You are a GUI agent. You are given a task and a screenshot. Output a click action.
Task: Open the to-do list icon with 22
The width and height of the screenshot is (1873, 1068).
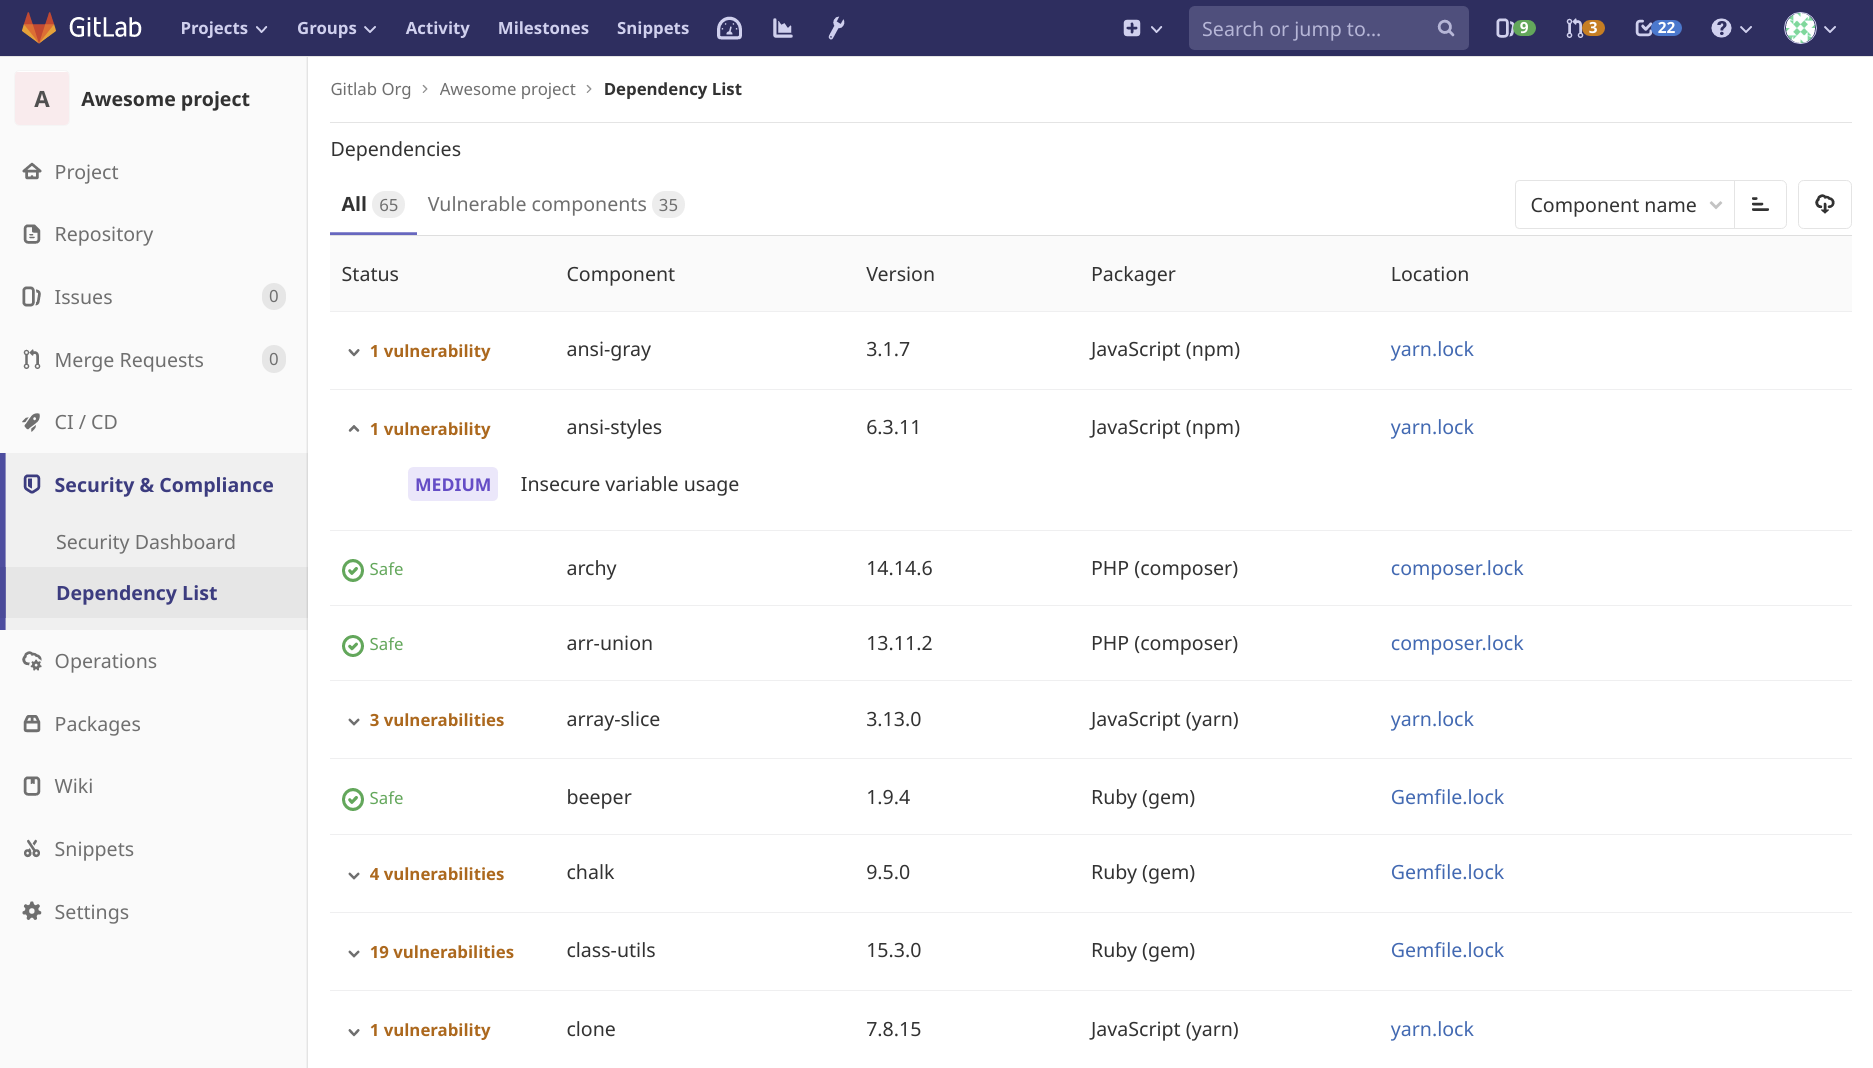point(1657,28)
